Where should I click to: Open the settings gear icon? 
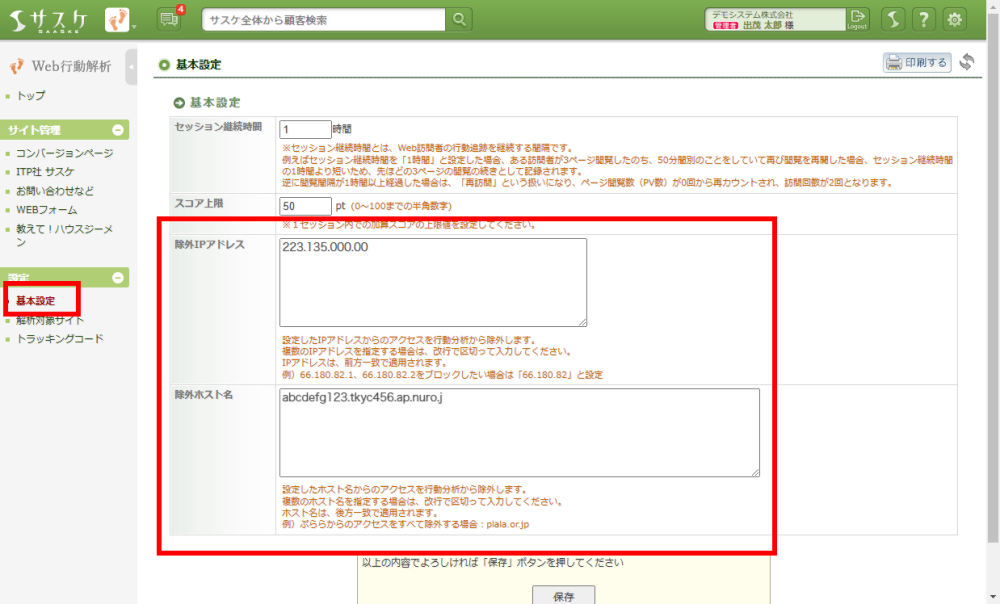pos(954,20)
